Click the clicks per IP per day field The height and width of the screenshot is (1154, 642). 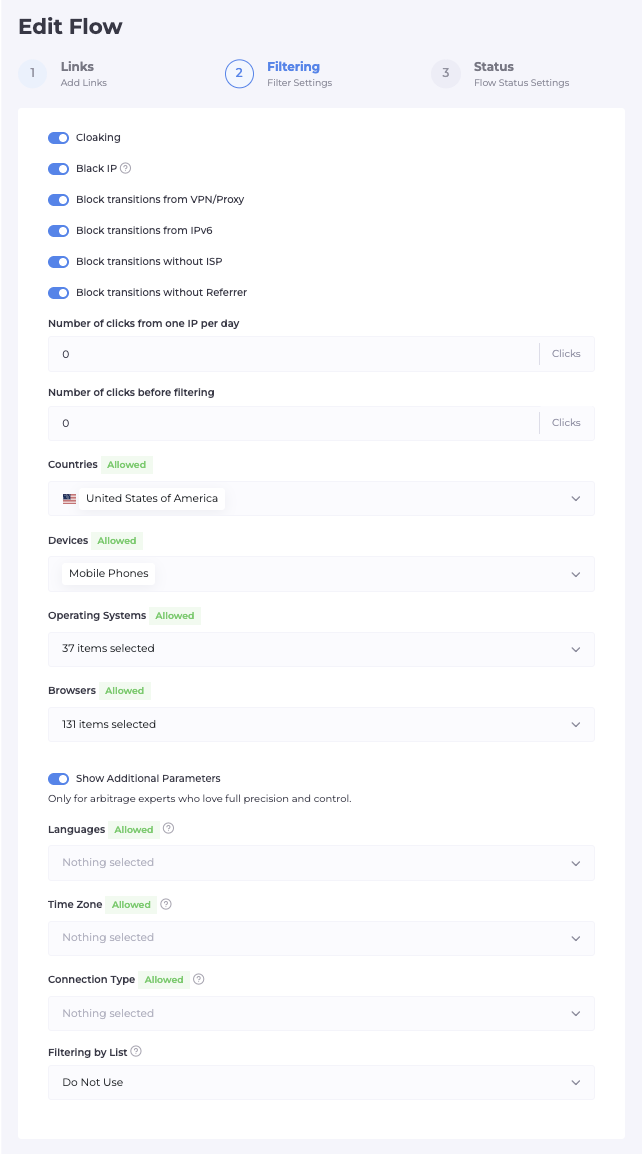[290, 354]
